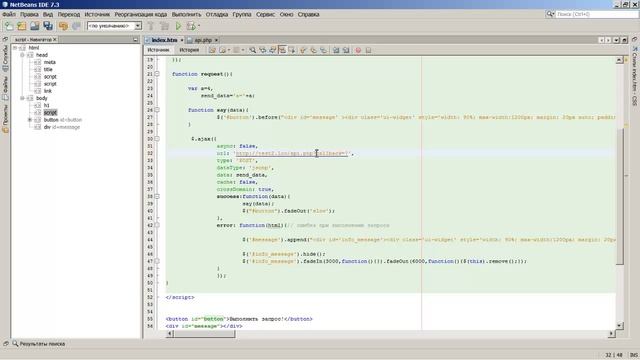
Task: Click the Stop Macro Recording icon
Action: click(x=368, y=50)
